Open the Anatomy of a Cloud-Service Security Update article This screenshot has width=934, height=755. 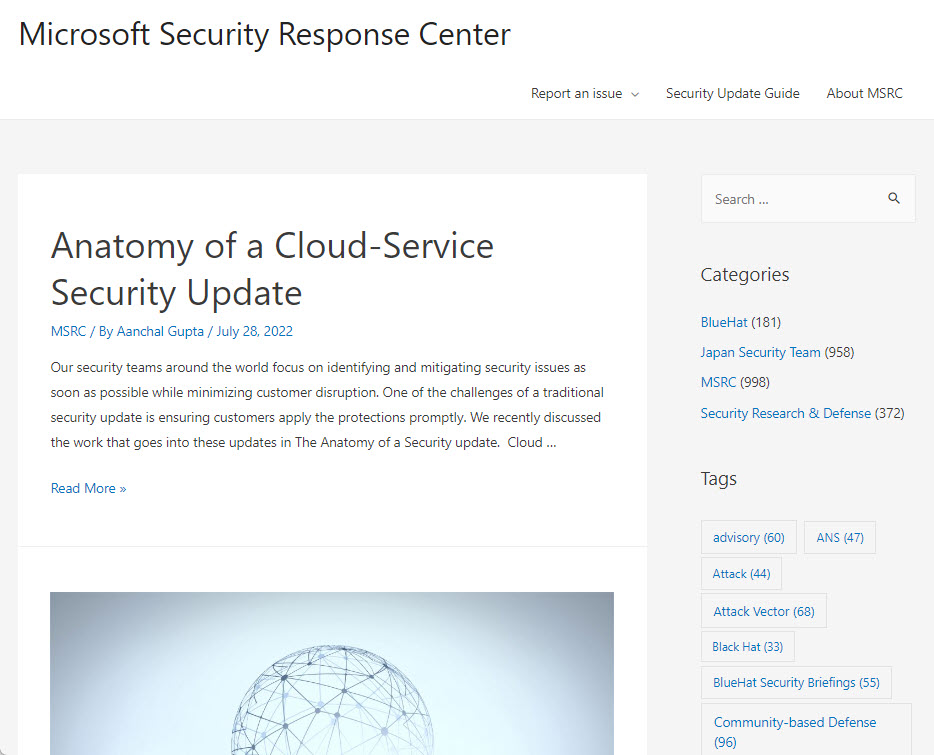click(x=272, y=269)
